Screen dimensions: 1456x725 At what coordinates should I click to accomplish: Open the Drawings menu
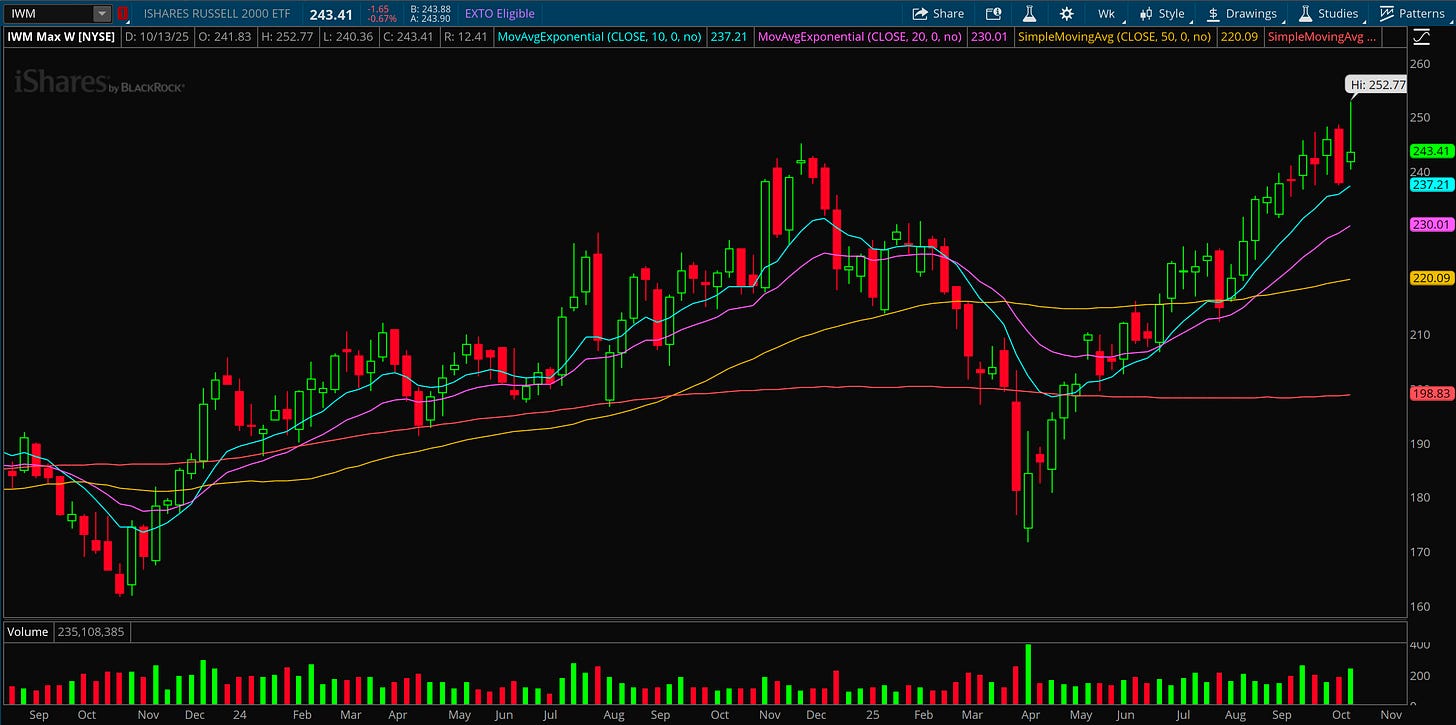[1241, 14]
